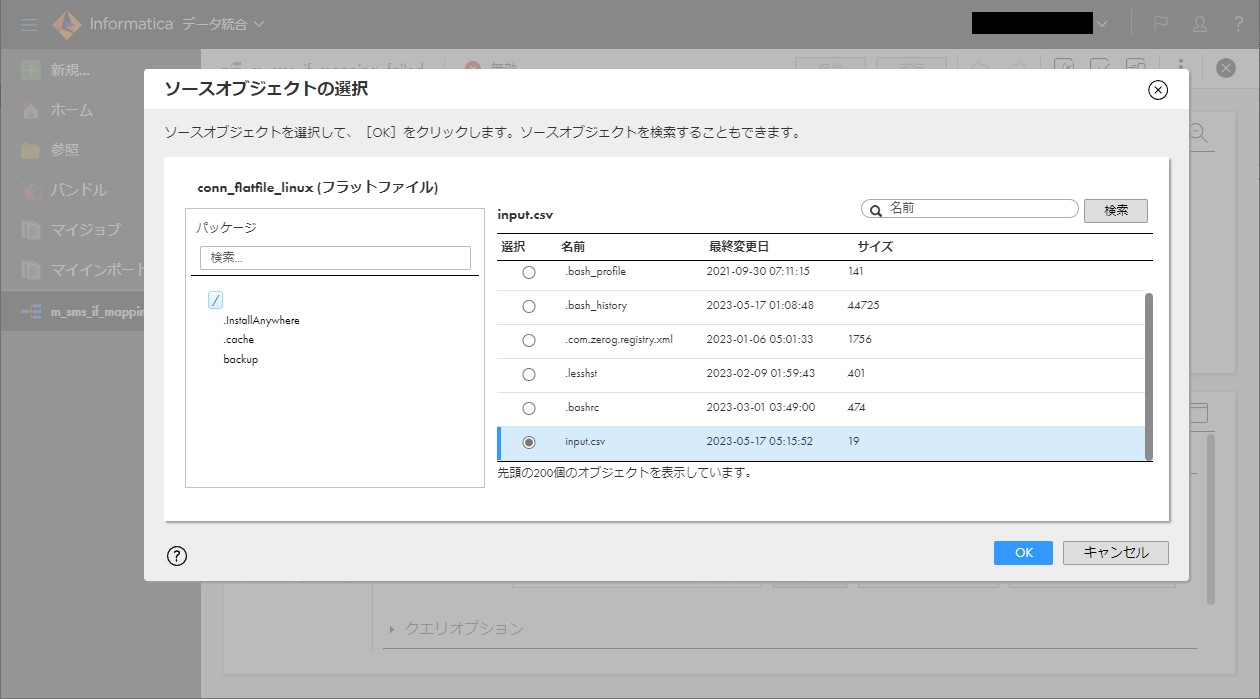This screenshot has width=1260, height=699.
Task: Click the Informatica logo
Action: 66,24
